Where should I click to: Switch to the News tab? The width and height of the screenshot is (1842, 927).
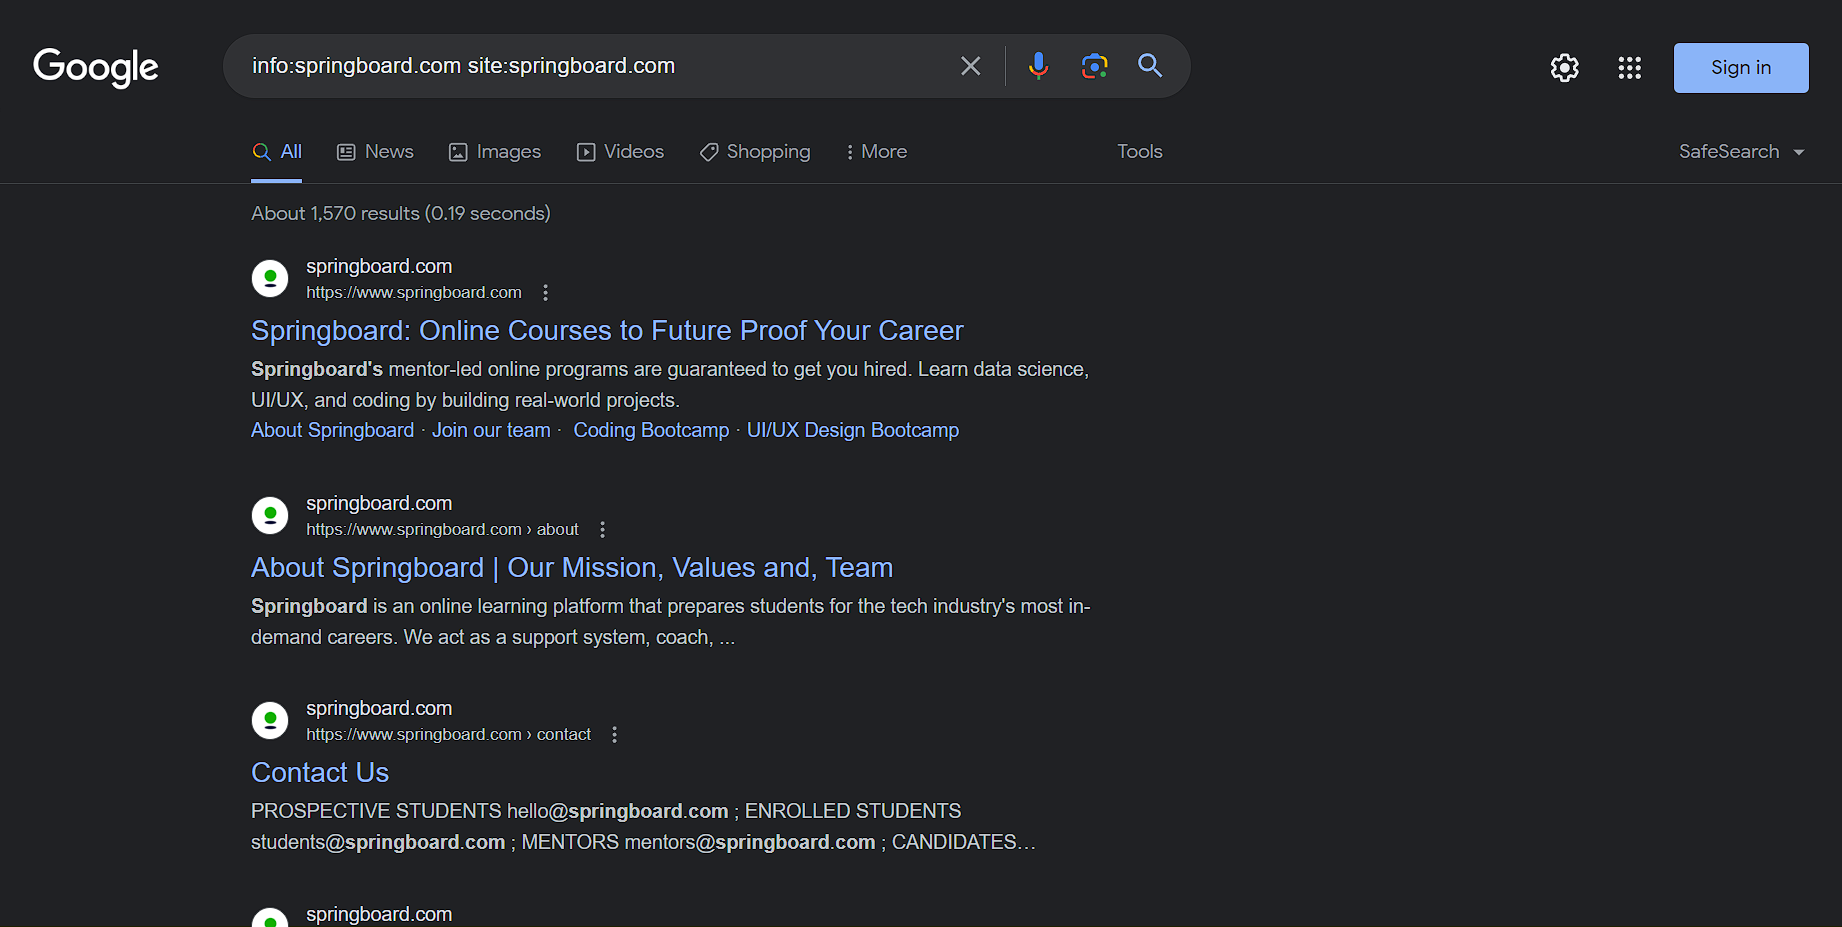click(x=376, y=152)
